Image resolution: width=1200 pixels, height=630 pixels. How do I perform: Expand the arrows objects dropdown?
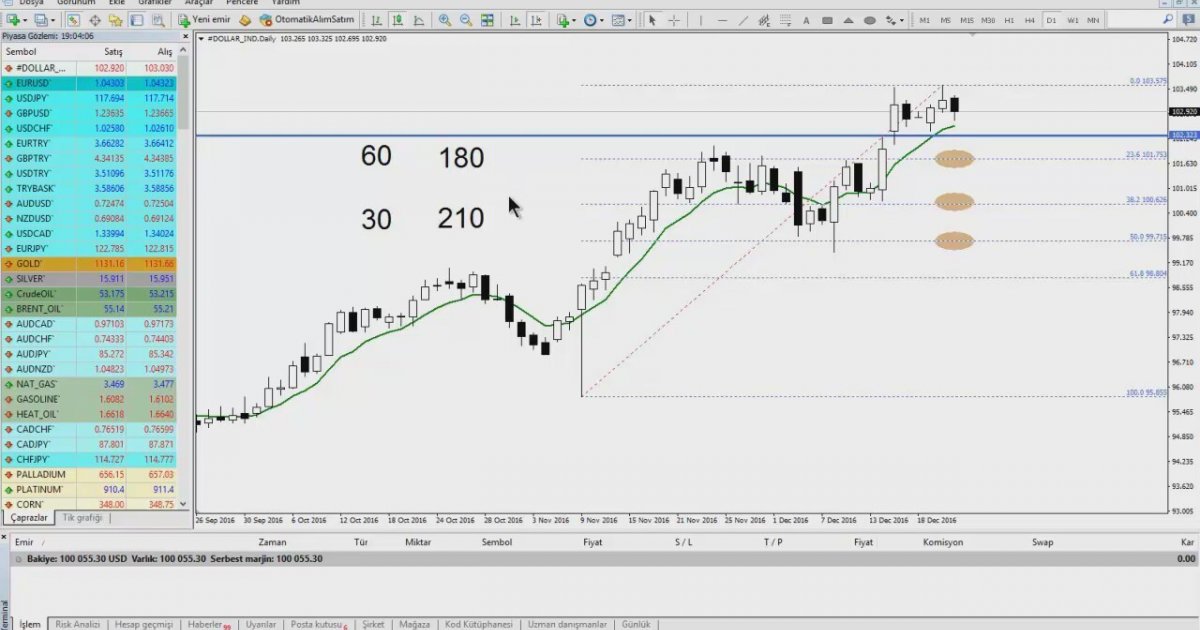(902, 20)
